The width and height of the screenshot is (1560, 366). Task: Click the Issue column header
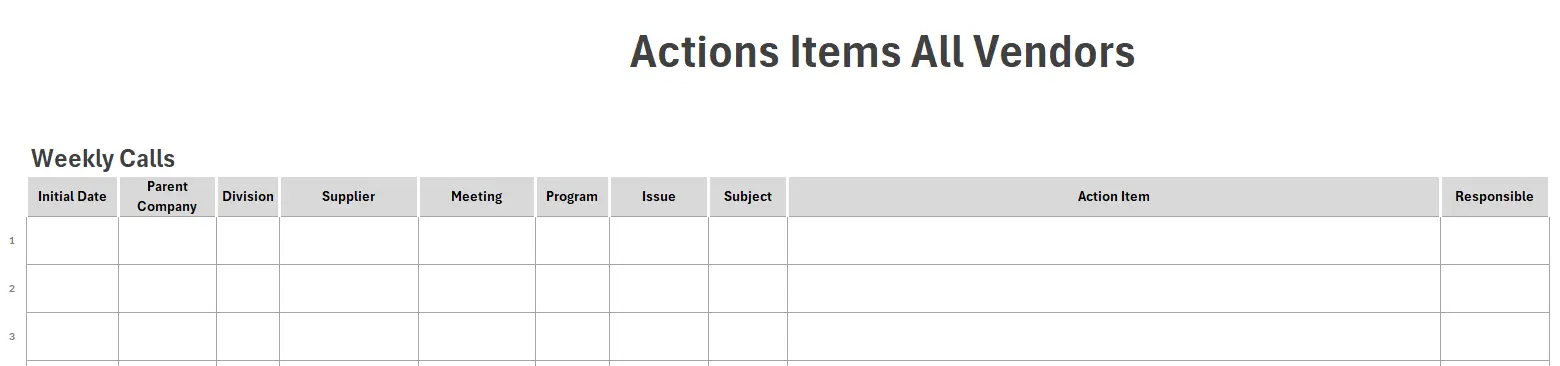658,197
